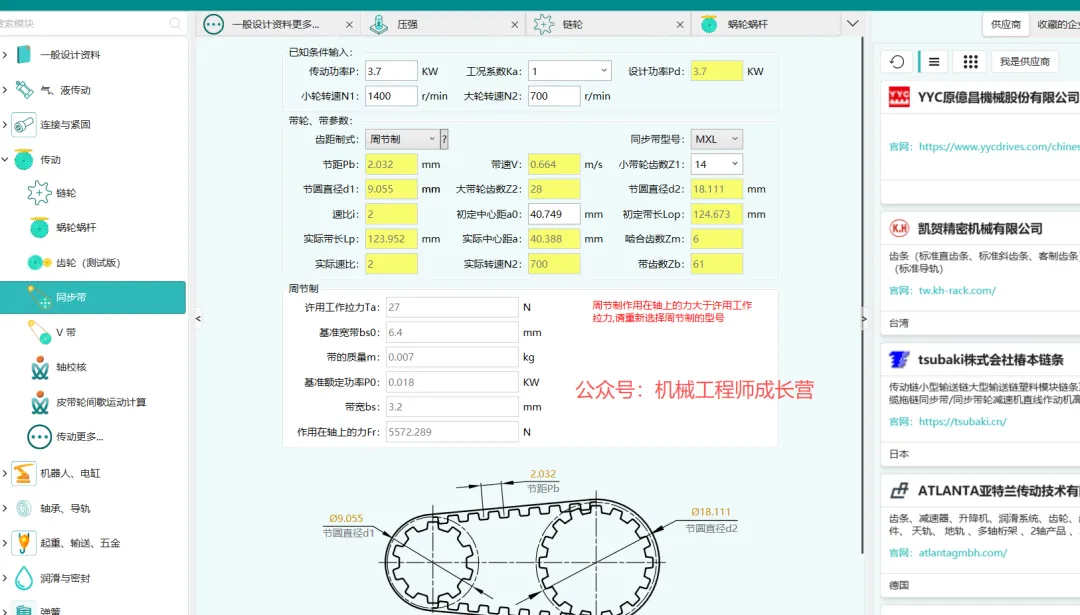The image size is (1080, 615).
Task: Click the 凯贺精密机械 K.H logo
Action: click(899, 228)
